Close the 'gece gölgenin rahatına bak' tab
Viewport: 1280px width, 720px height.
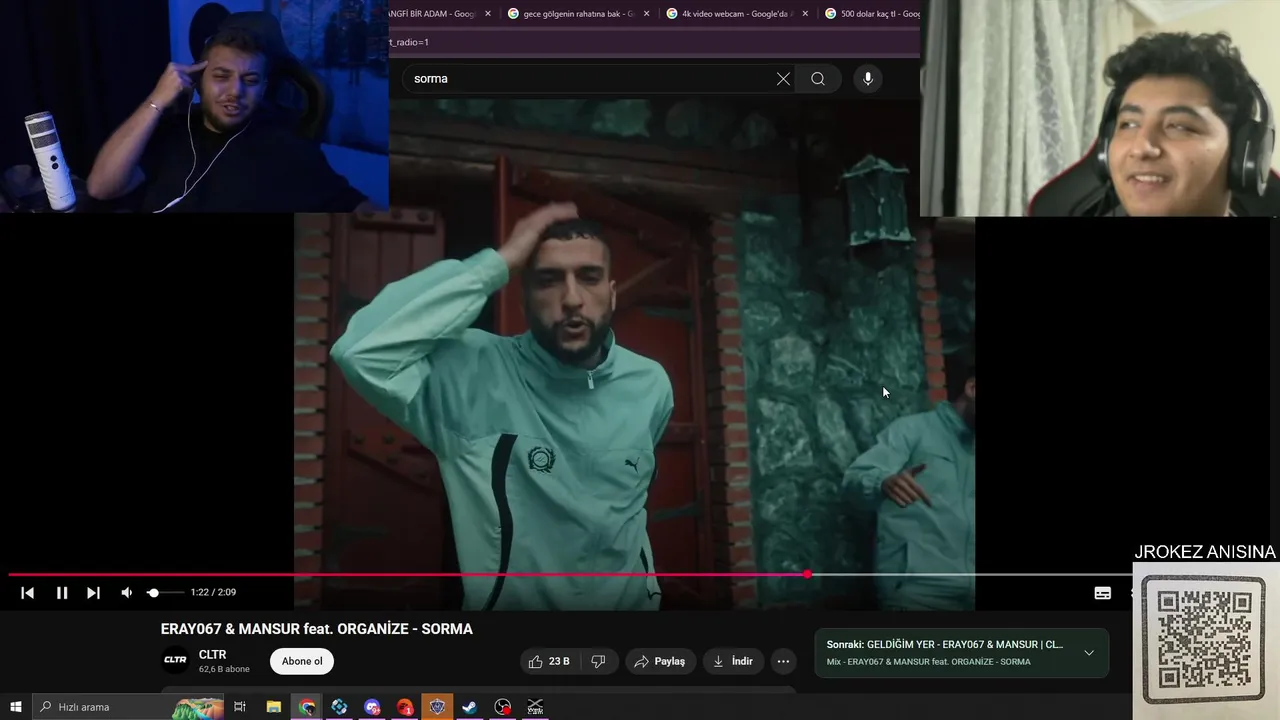click(x=646, y=14)
